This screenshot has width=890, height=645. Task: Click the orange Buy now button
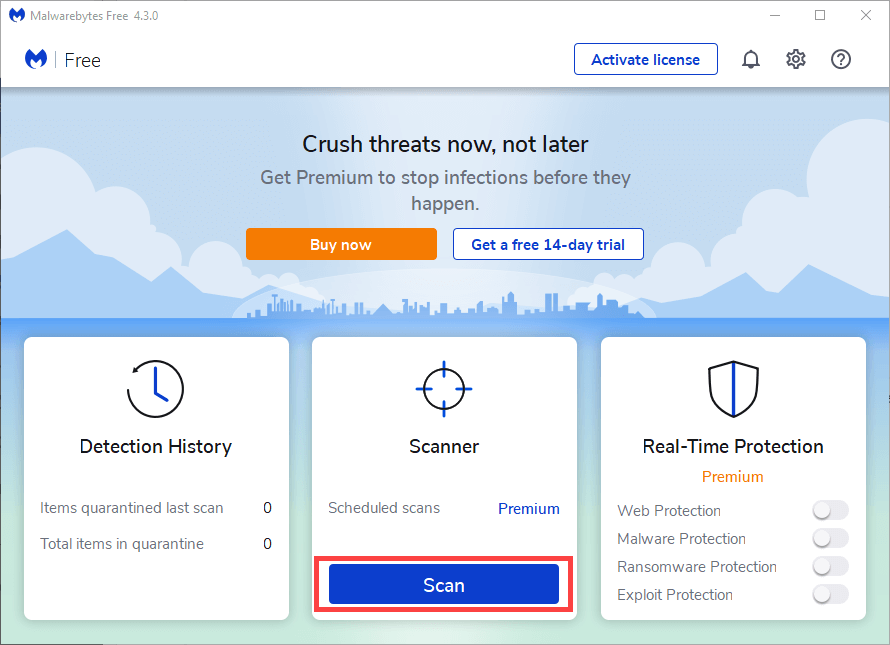(x=341, y=244)
